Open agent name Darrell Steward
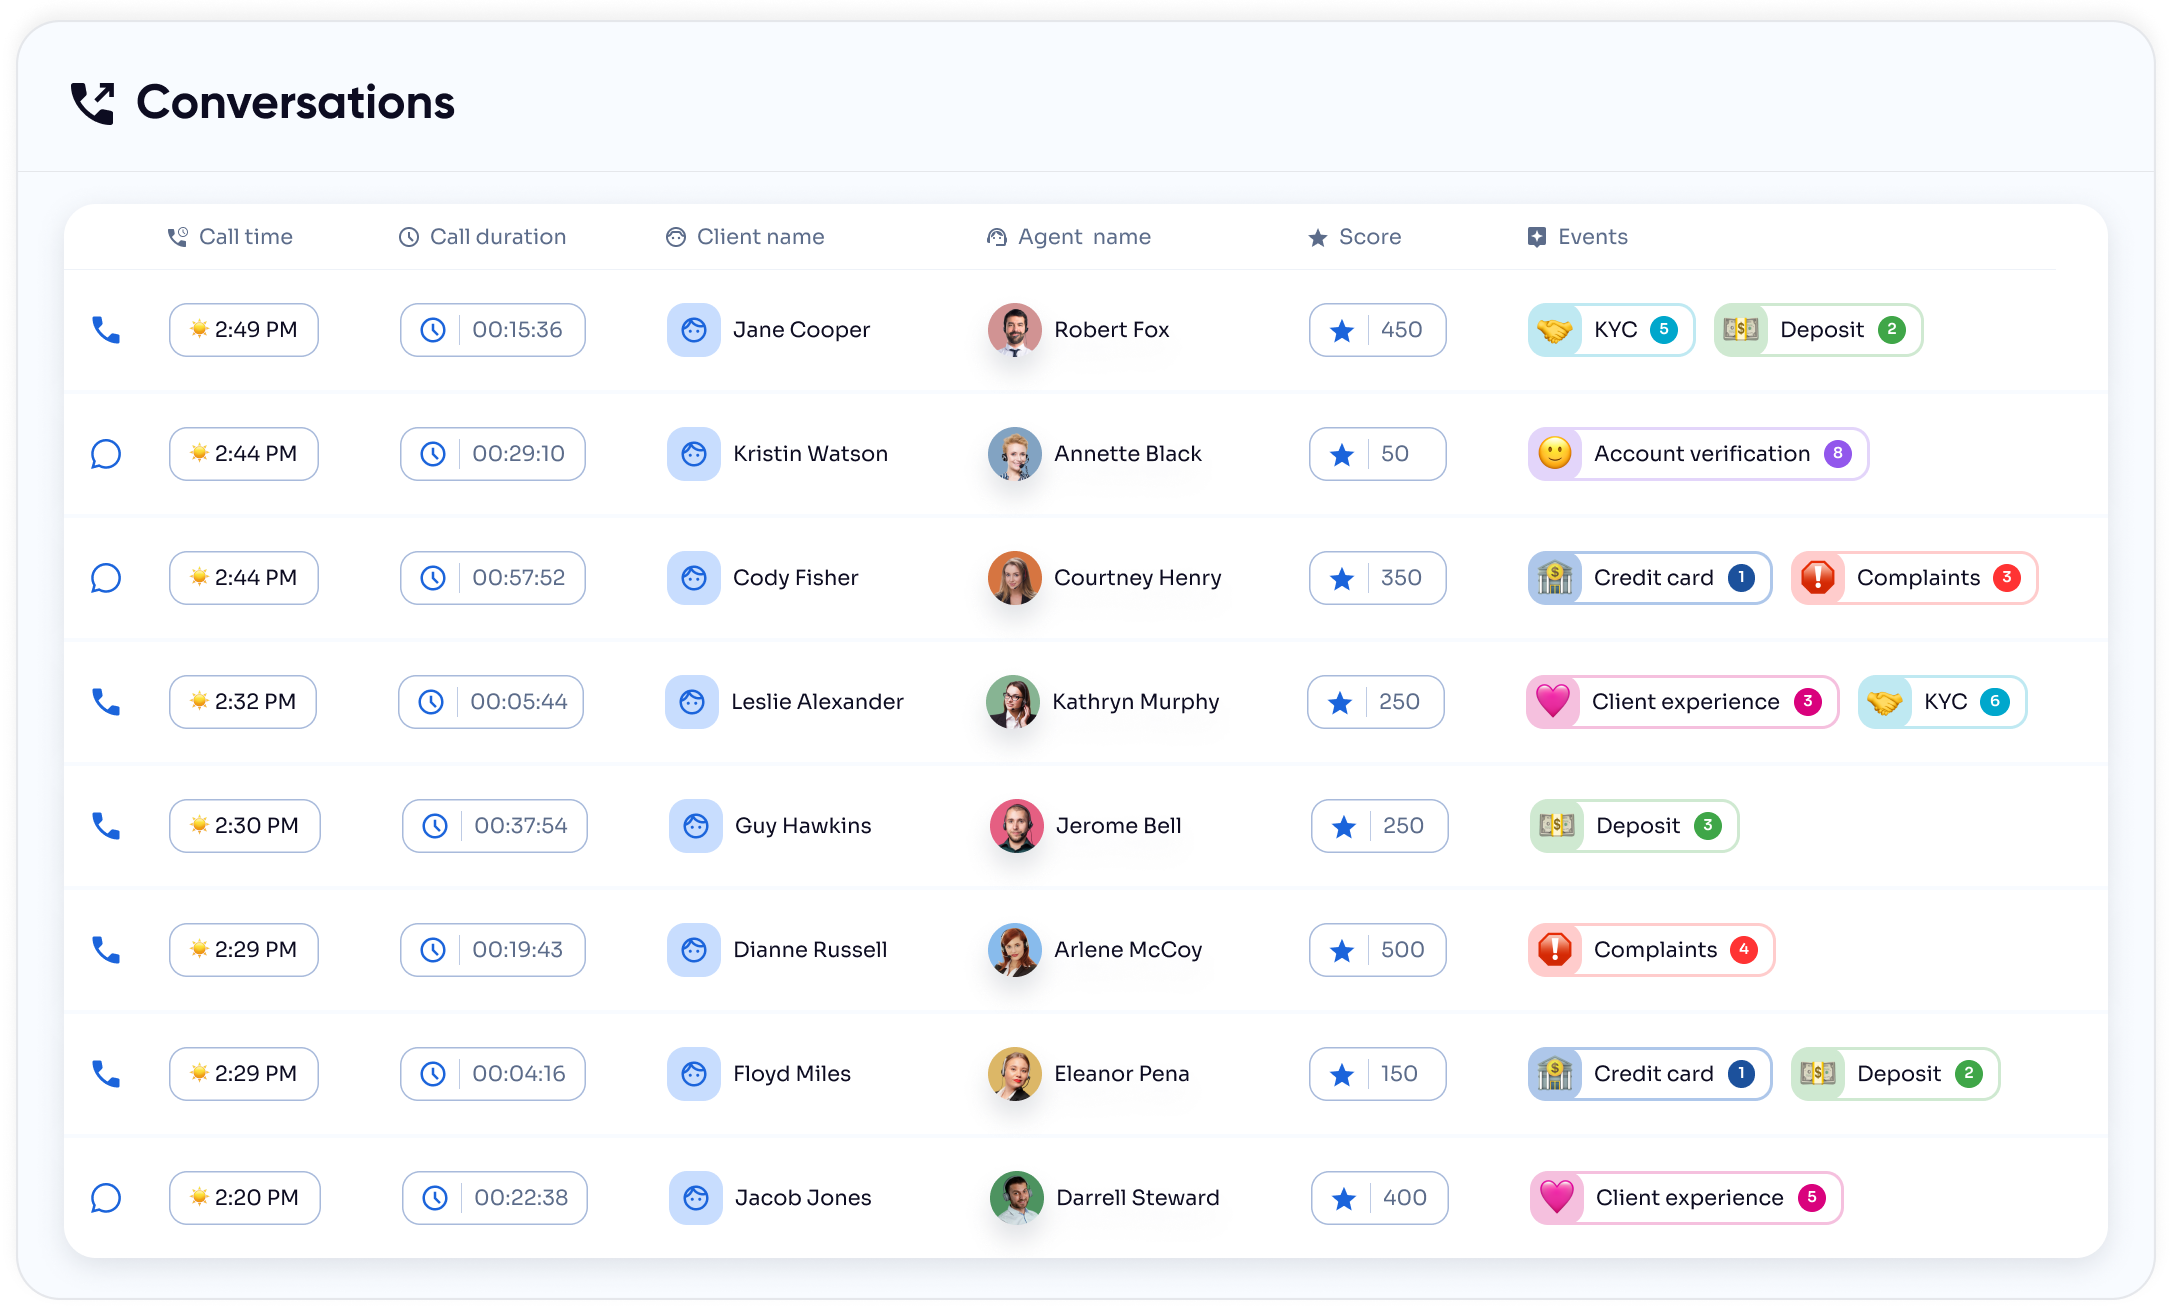 coord(1137,1198)
